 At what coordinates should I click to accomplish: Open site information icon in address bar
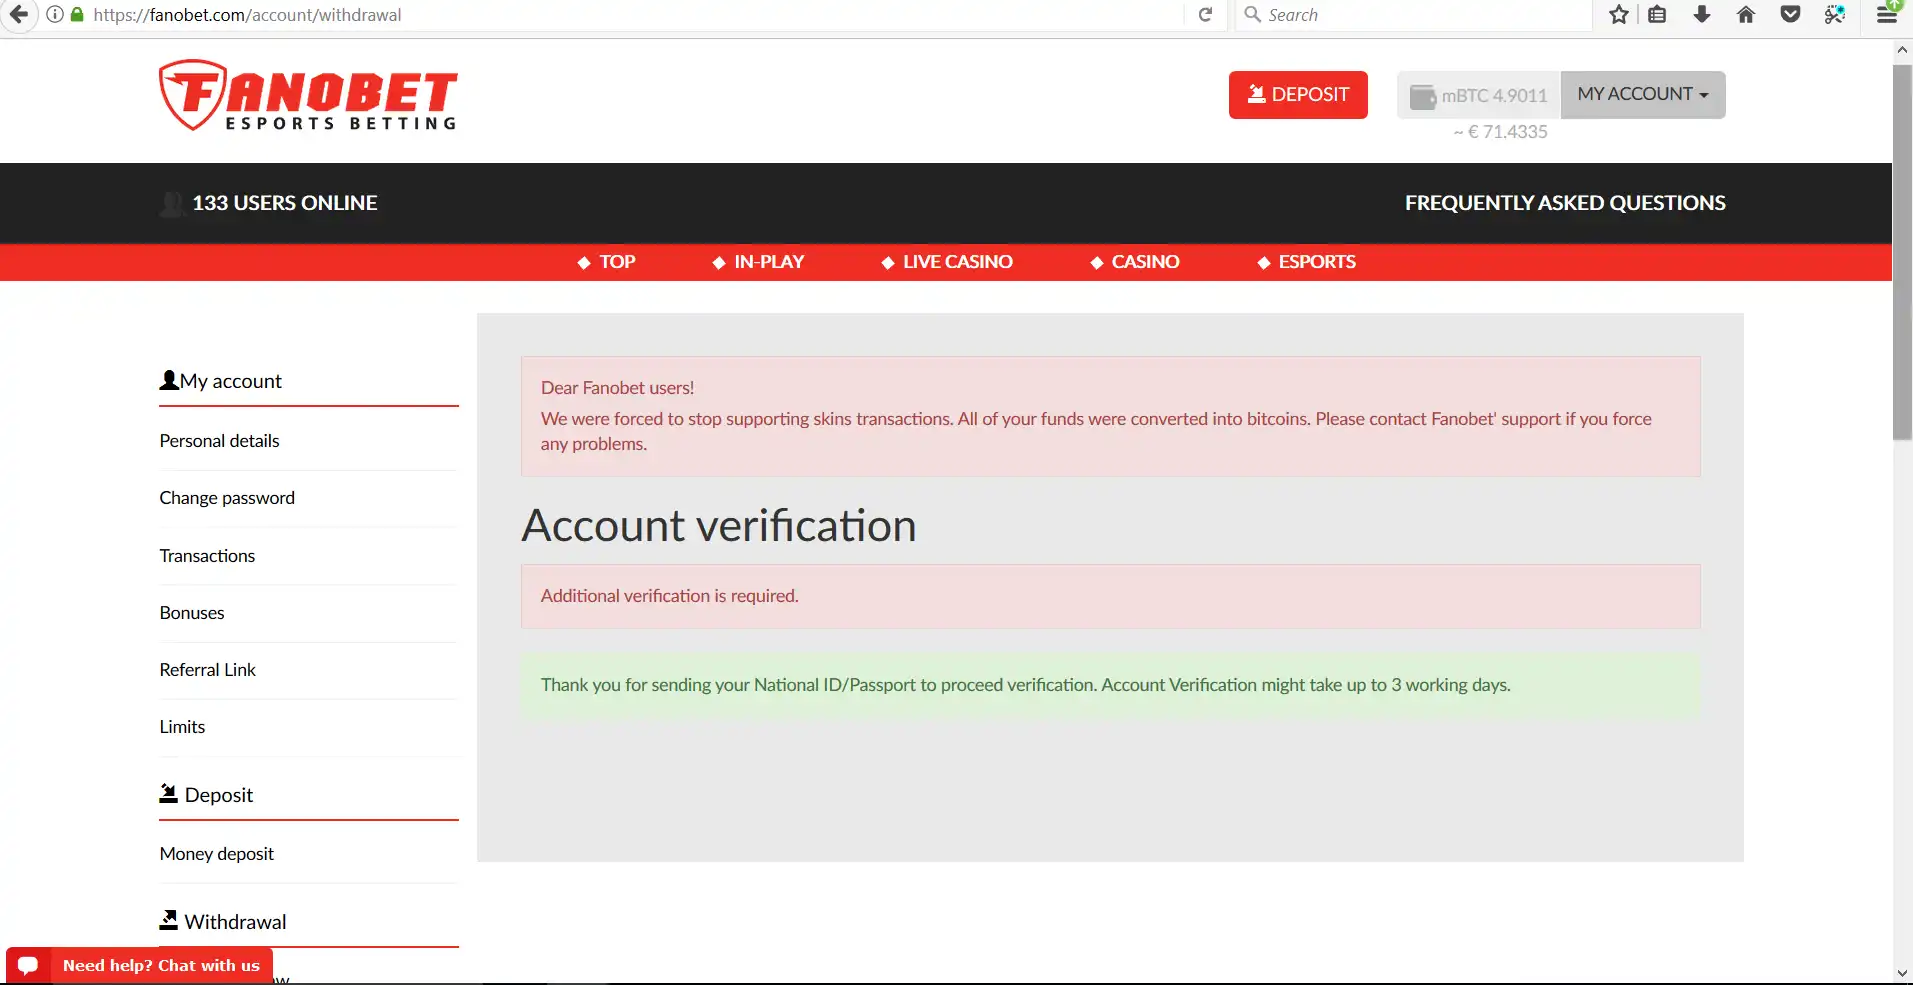coord(55,14)
